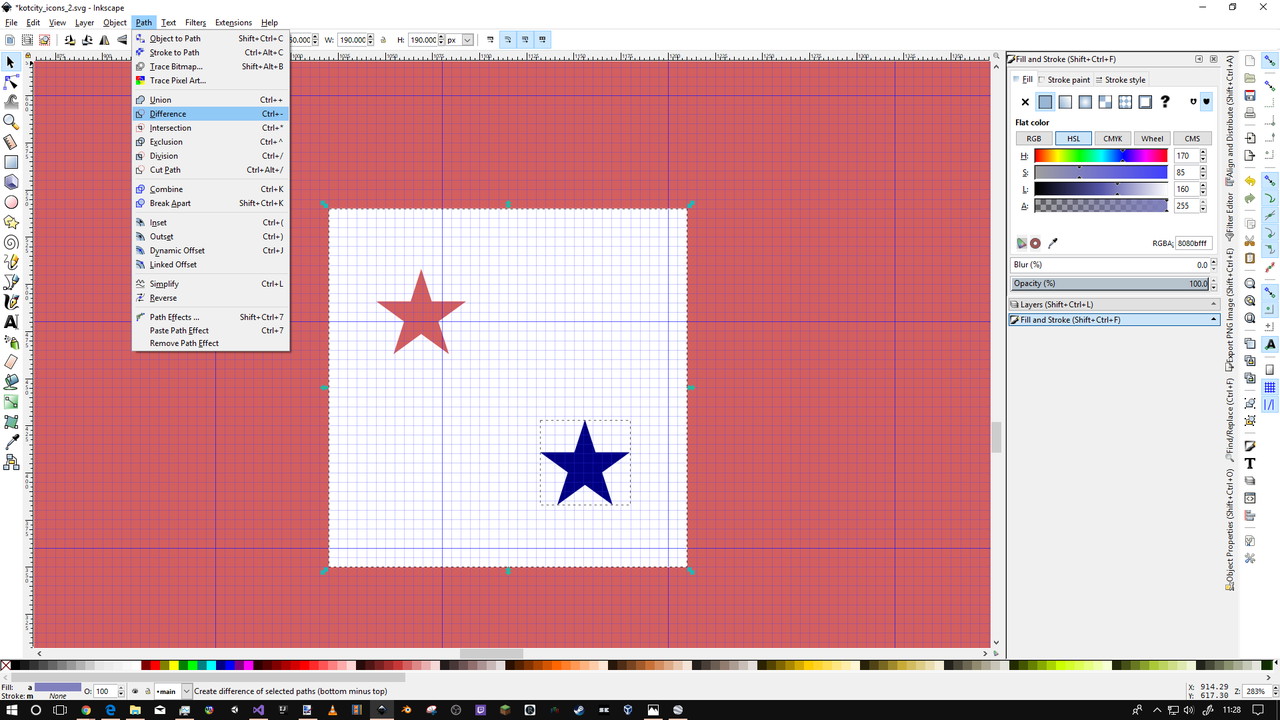Click the blue star on canvas
This screenshot has width=1280, height=720.
[585, 468]
